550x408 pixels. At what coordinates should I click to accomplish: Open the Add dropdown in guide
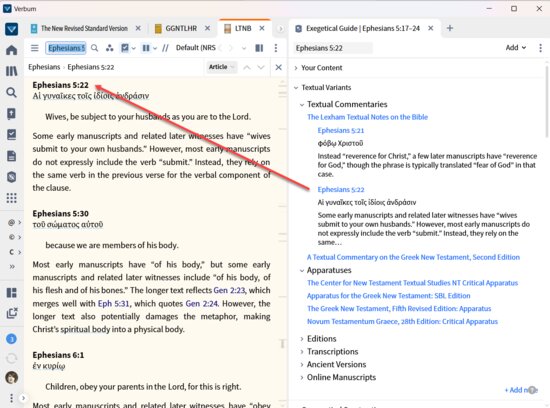(x=516, y=48)
